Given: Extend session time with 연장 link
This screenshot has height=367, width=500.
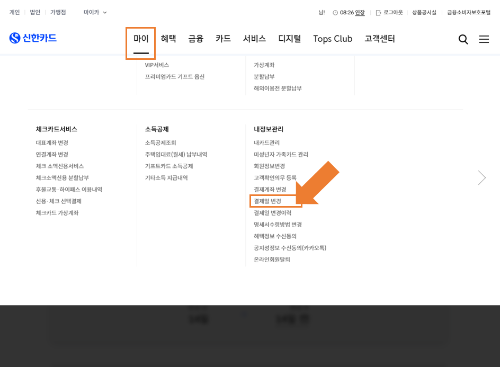Looking at the screenshot, I should (360, 13).
